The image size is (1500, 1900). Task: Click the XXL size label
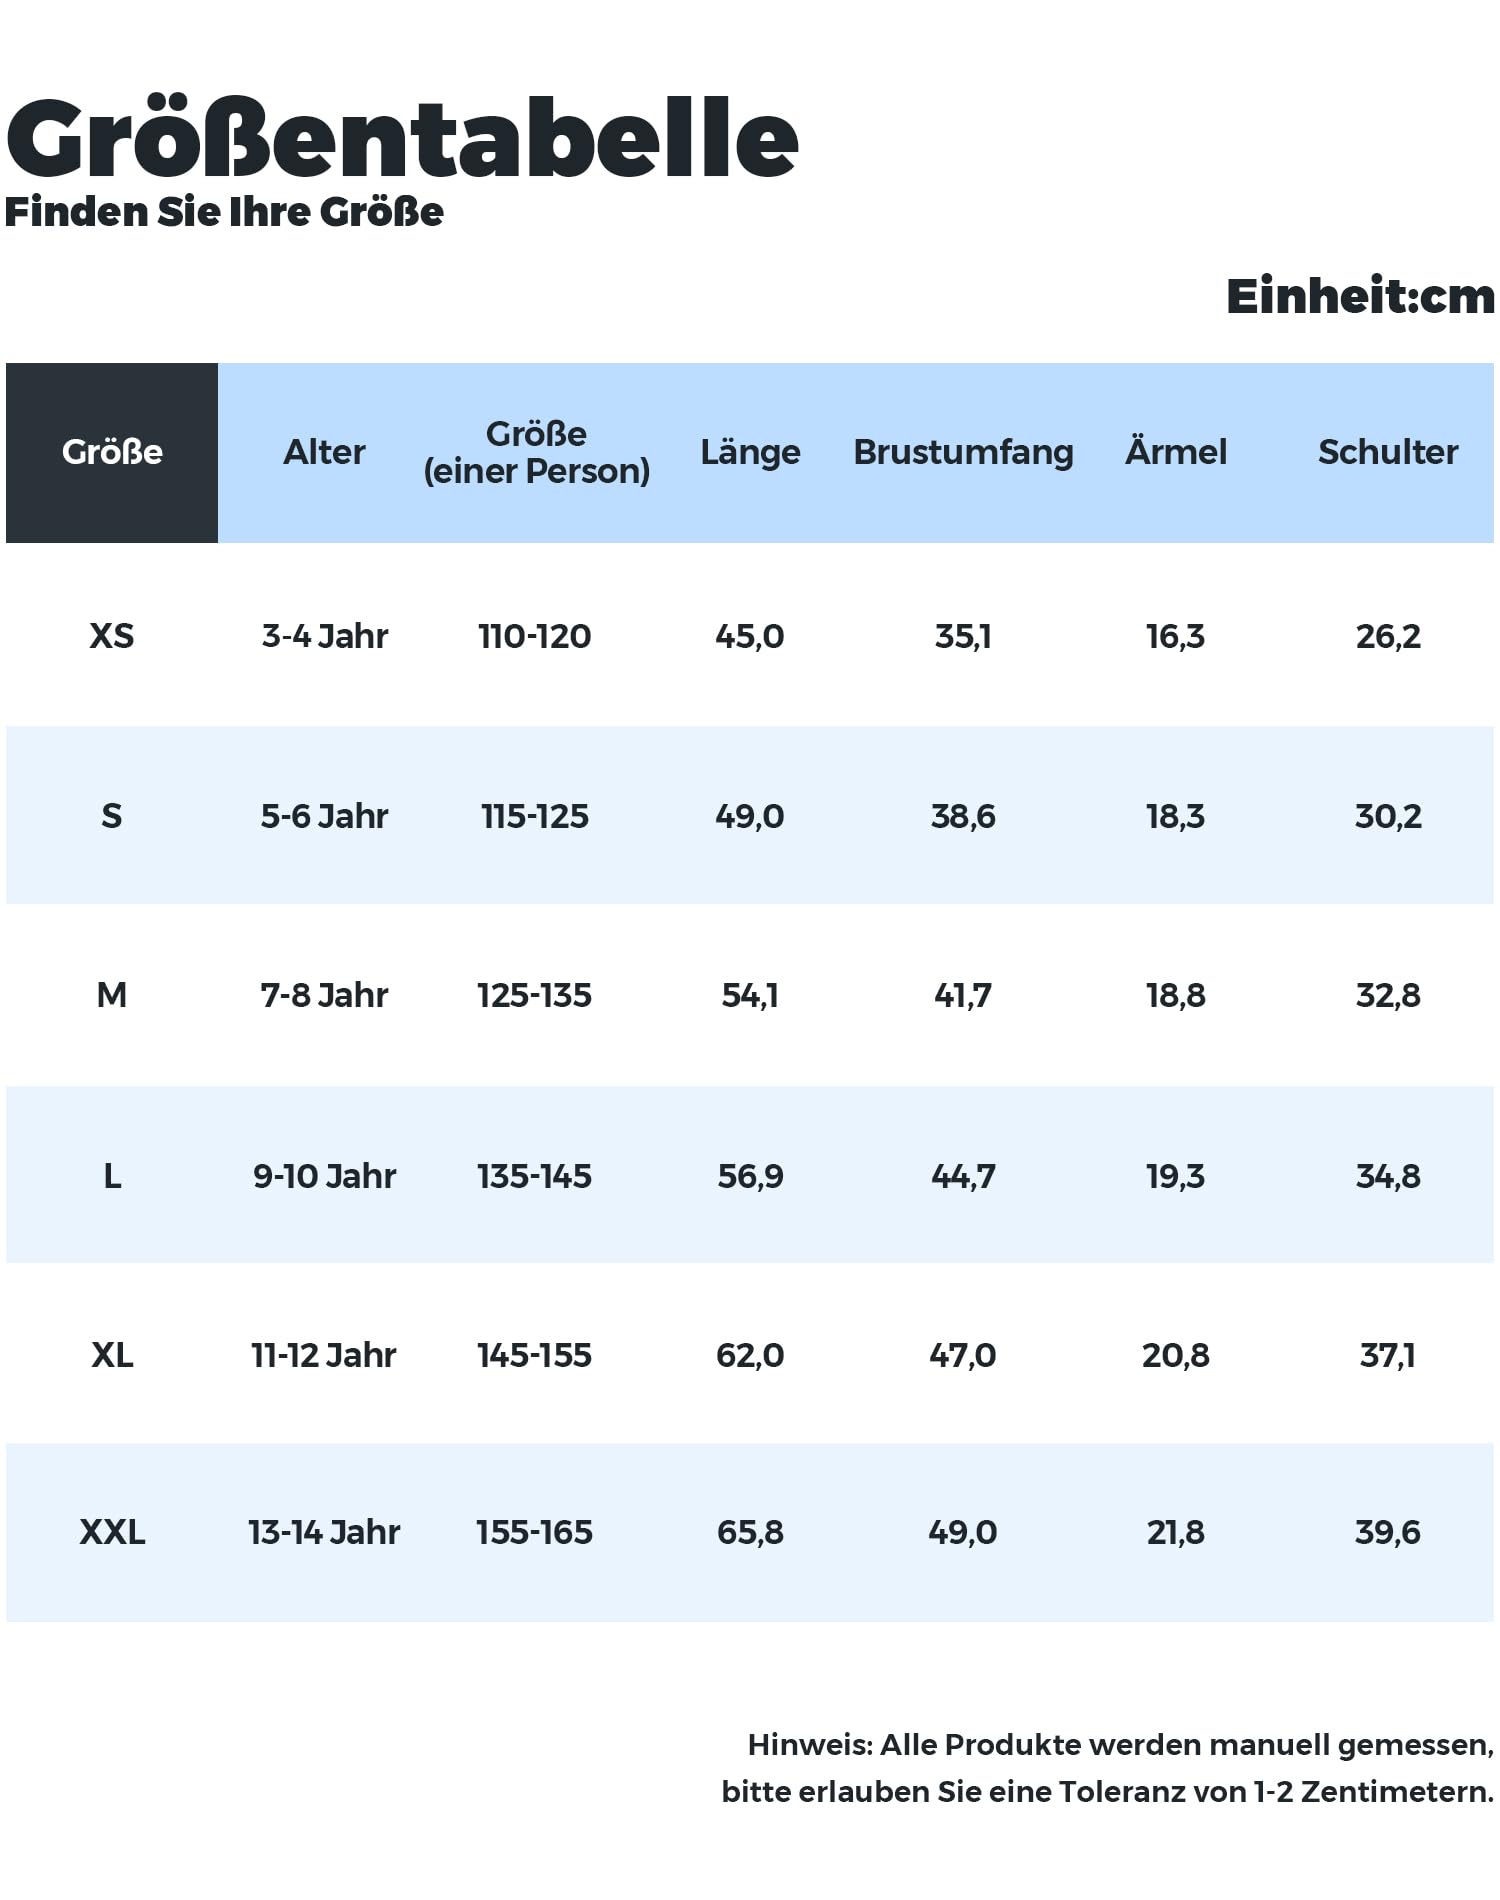(x=112, y=1532)
